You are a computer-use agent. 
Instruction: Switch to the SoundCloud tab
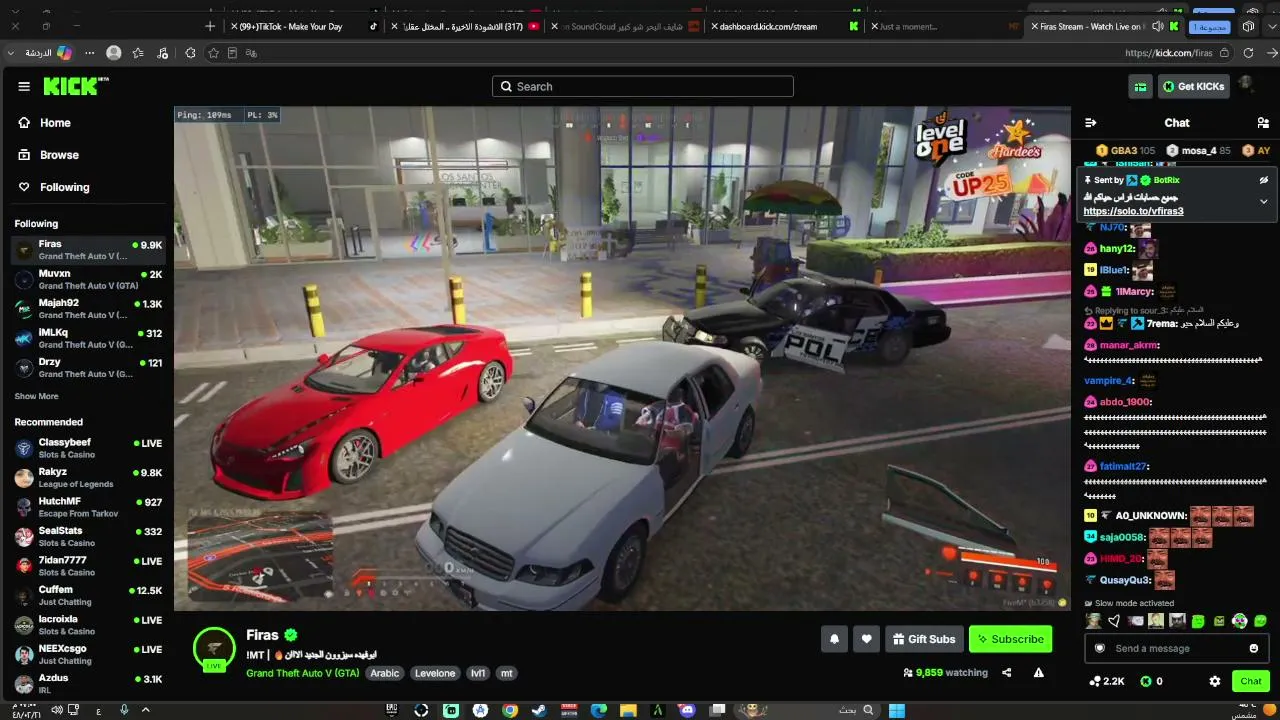[625, 26]
